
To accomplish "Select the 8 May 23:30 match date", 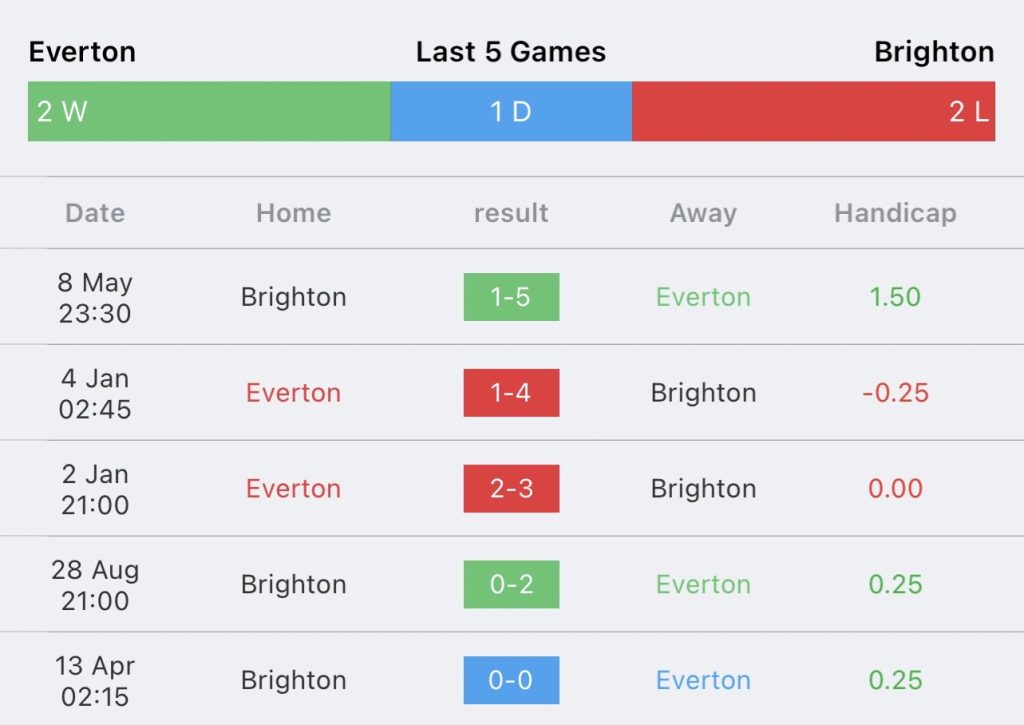I will pos(94,297).
